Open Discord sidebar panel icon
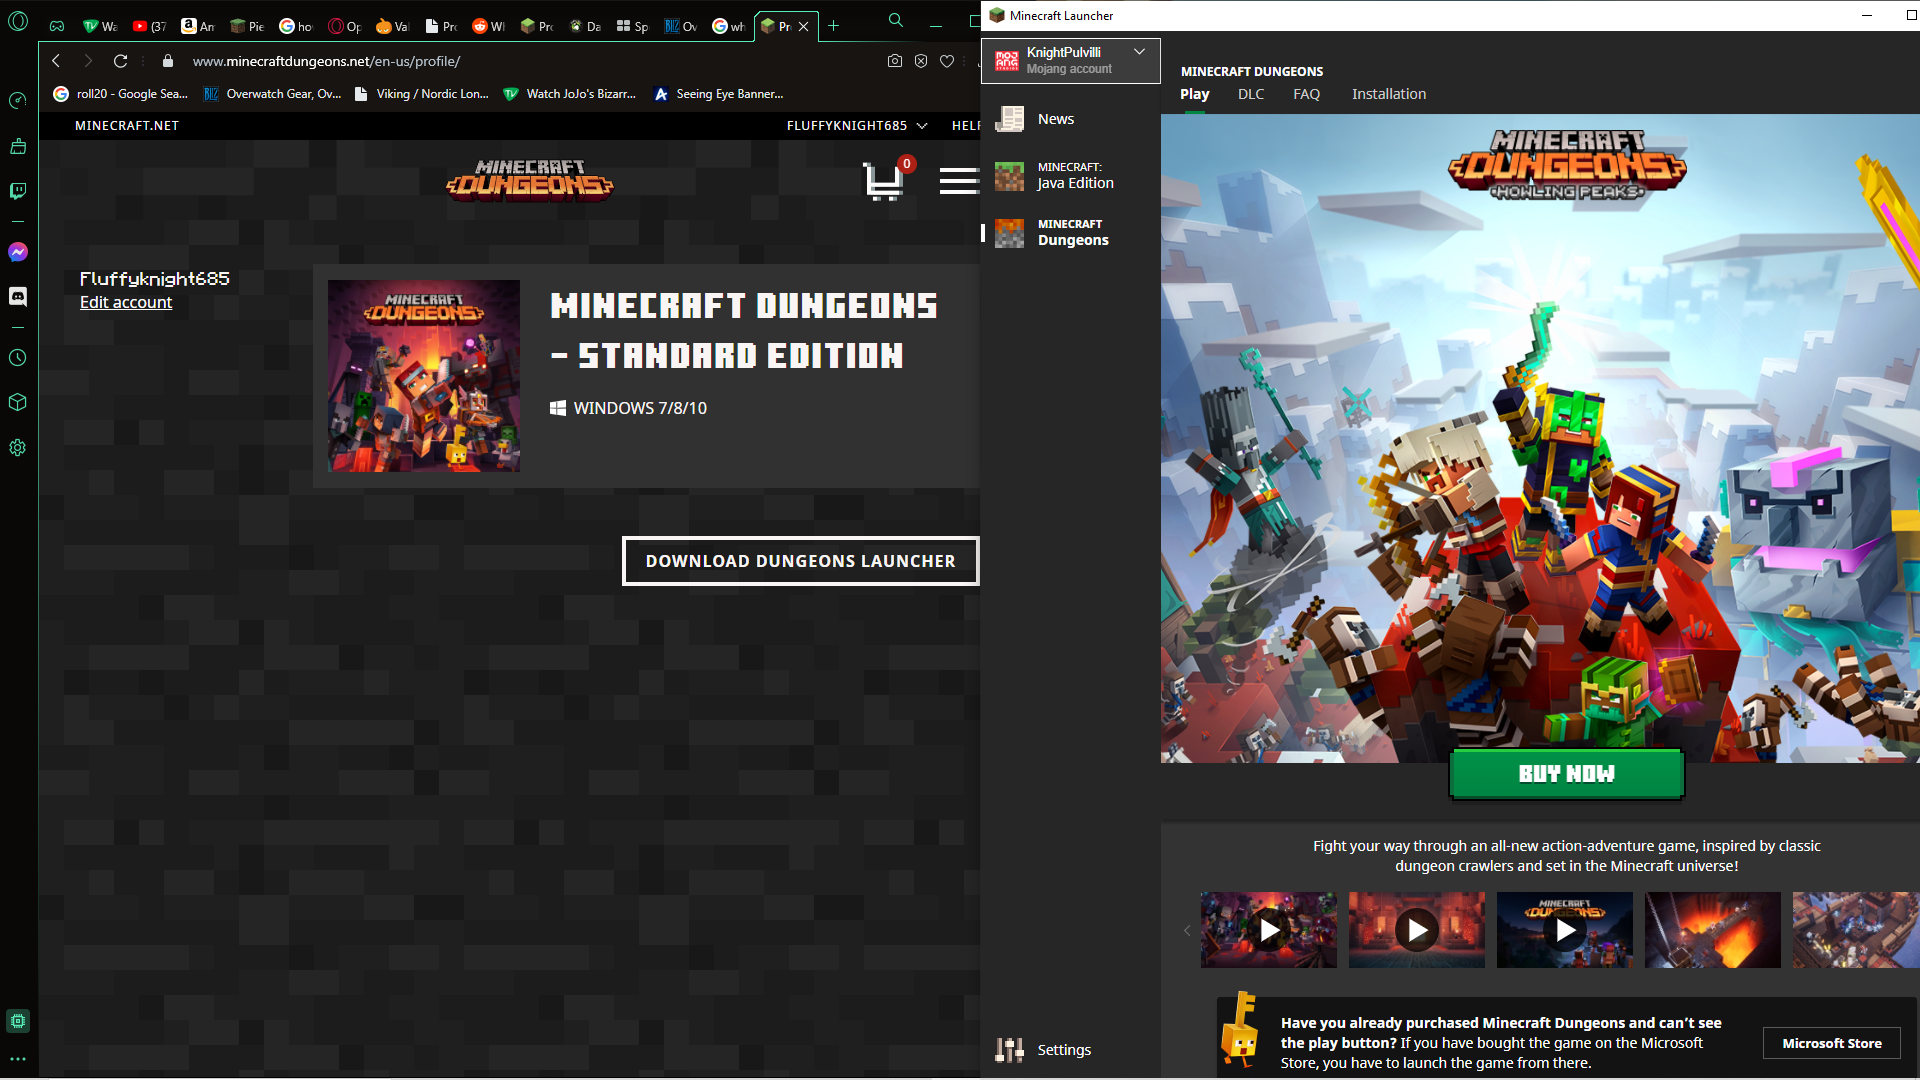 point(18,296)
